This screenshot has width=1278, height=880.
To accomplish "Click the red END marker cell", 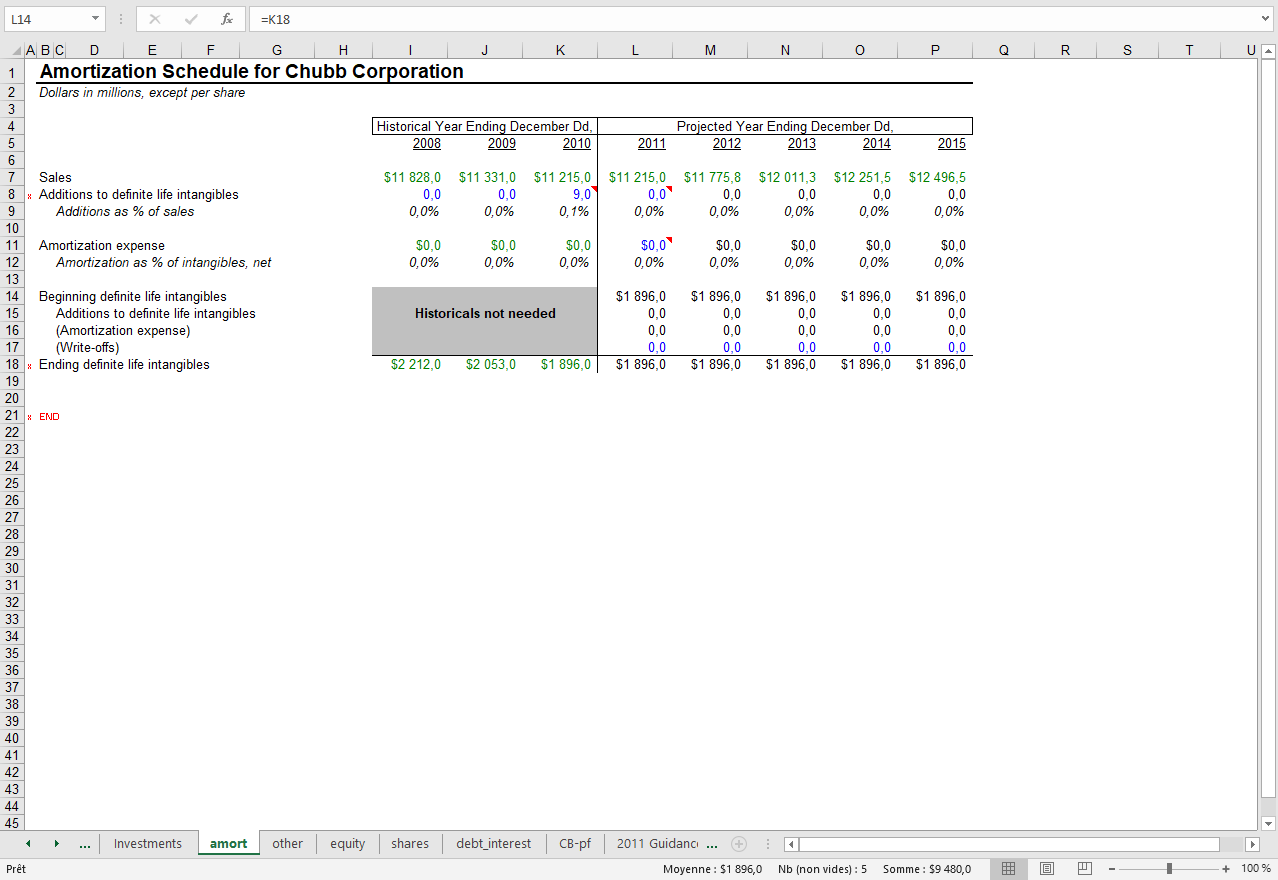I will click(x=49, y=417).
